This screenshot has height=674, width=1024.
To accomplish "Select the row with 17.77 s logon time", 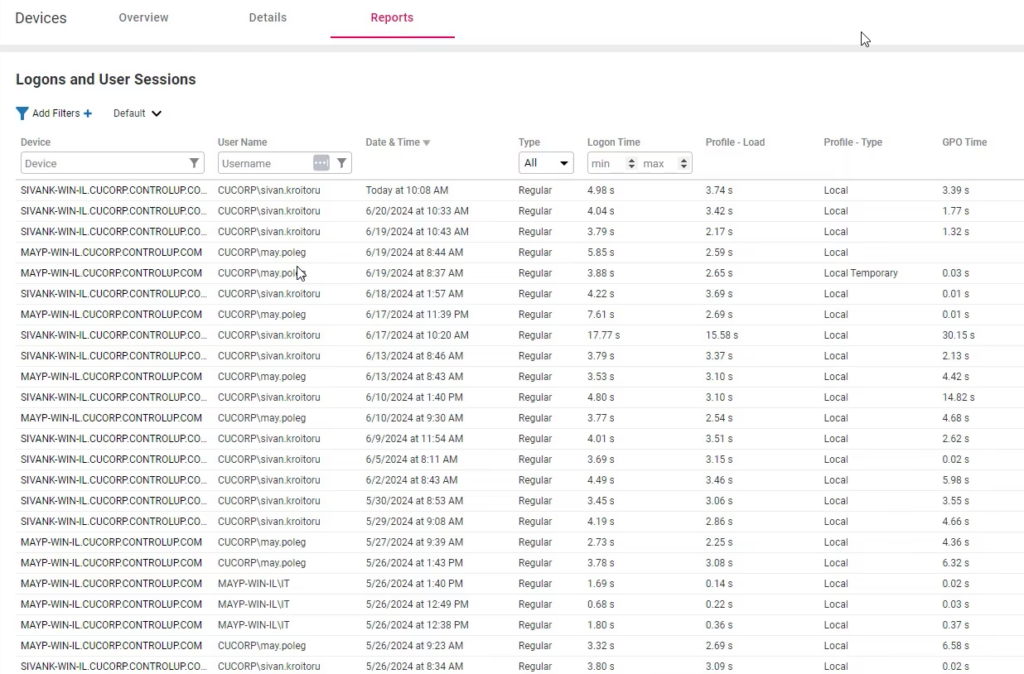I will (x=603, y=336).
